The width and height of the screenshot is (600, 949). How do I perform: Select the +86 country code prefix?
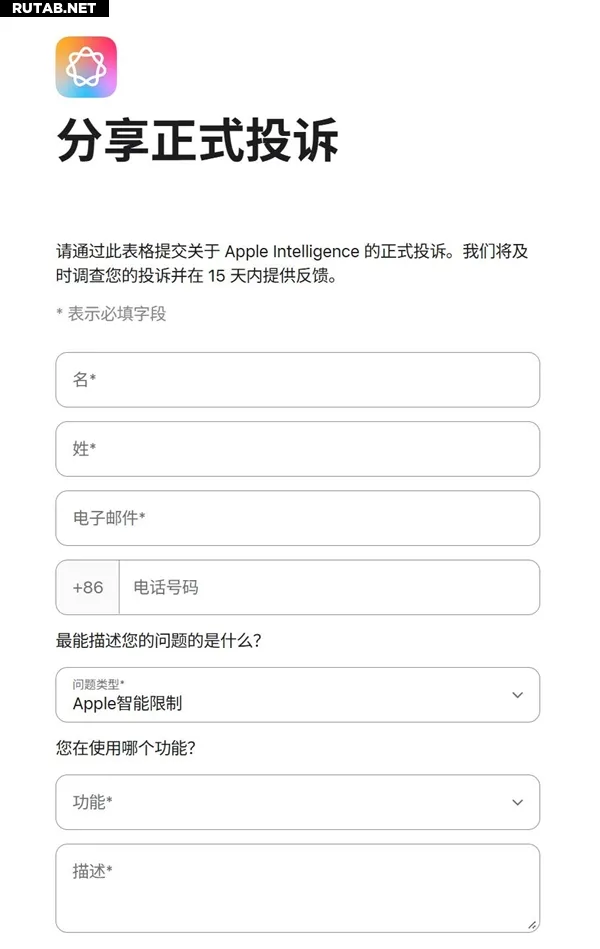click(x=88, y=587)
